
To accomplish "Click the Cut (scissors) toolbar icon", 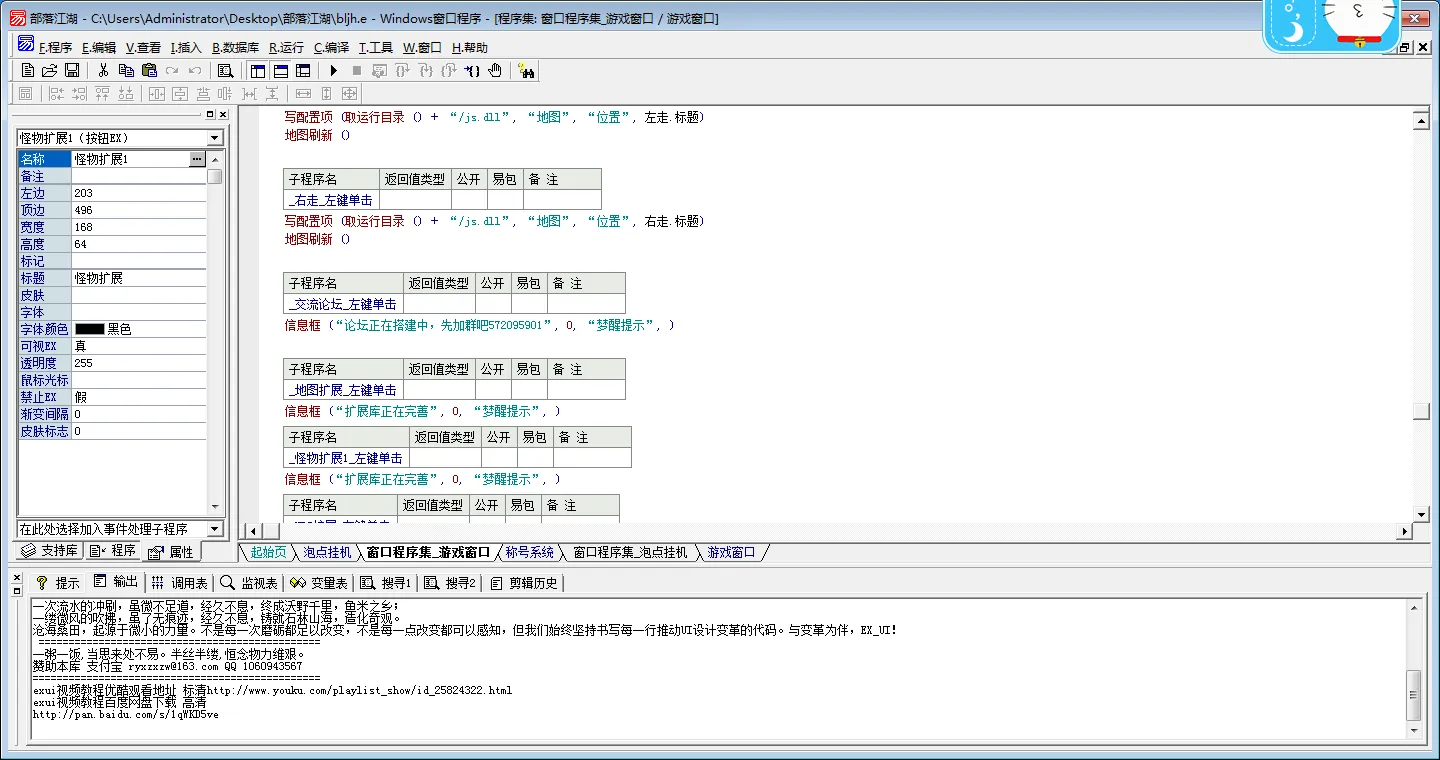I will (103, 71).
